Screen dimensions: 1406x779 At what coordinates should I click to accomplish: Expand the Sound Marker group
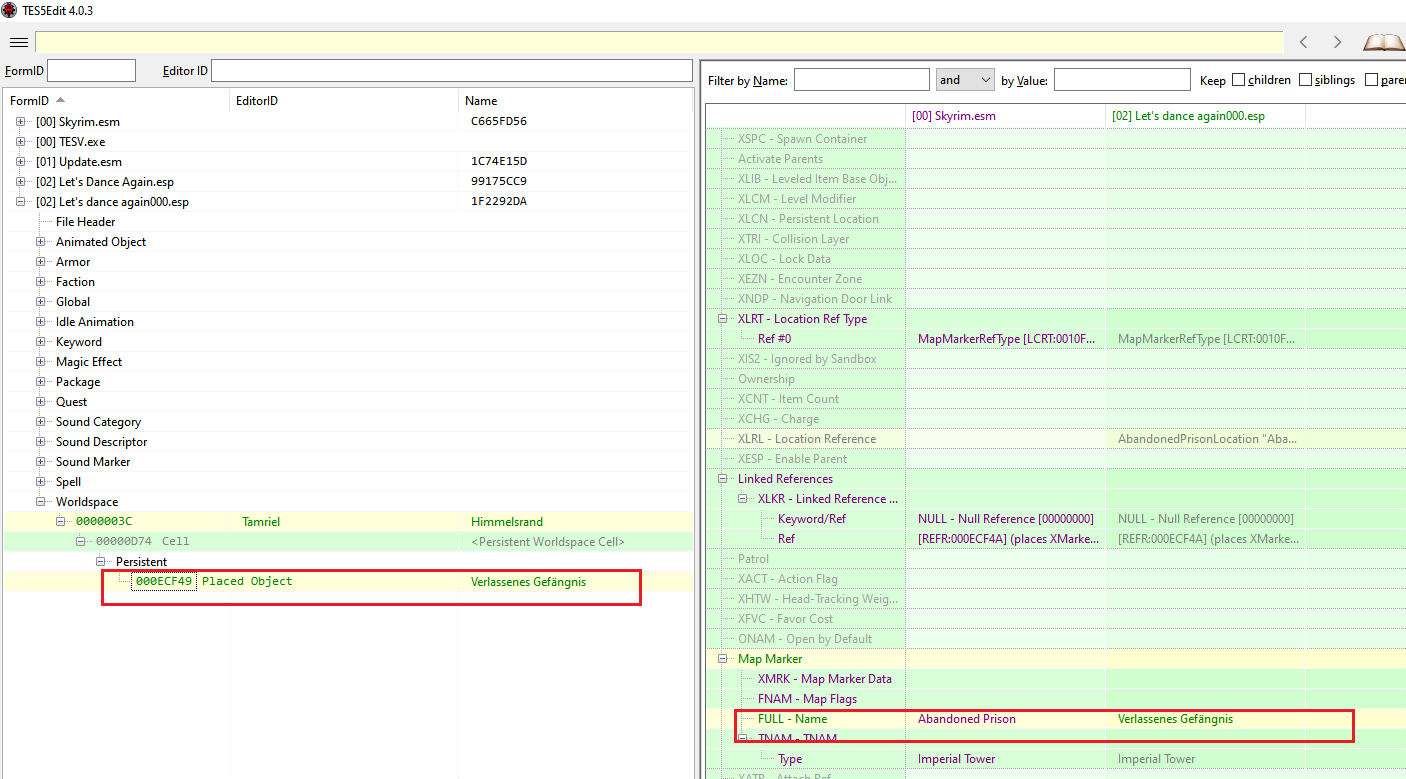tap(41, 462)
